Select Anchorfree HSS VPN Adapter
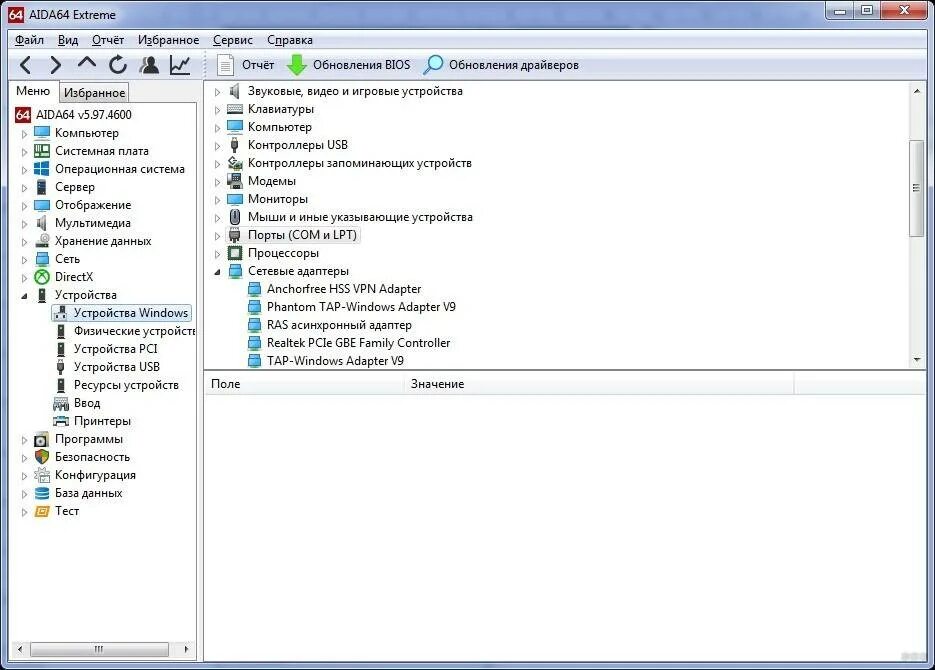This screenshot has height=670, width=935. (343, 289)
